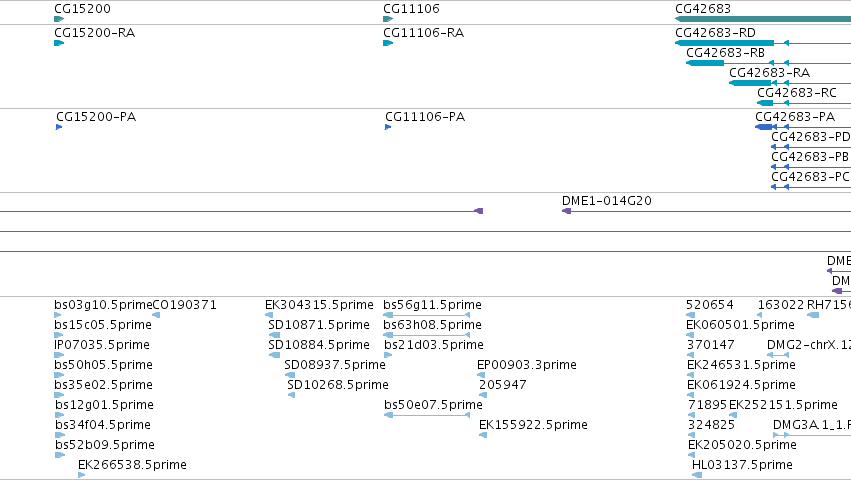Click the CG11106-PA protein arrow
The image size is (851, 480).
pos(388,127)
